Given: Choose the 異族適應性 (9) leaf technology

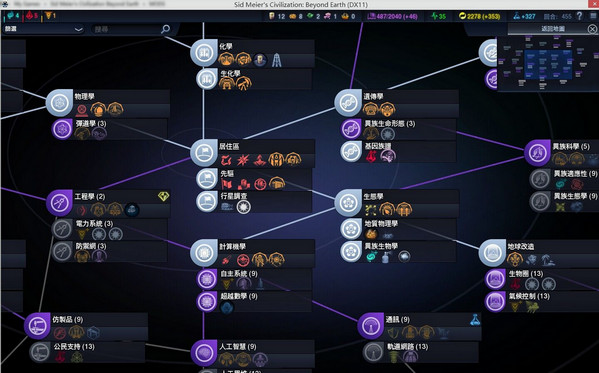Looking at the screenshot, I should pyautogui.click(x=564, y=179).
